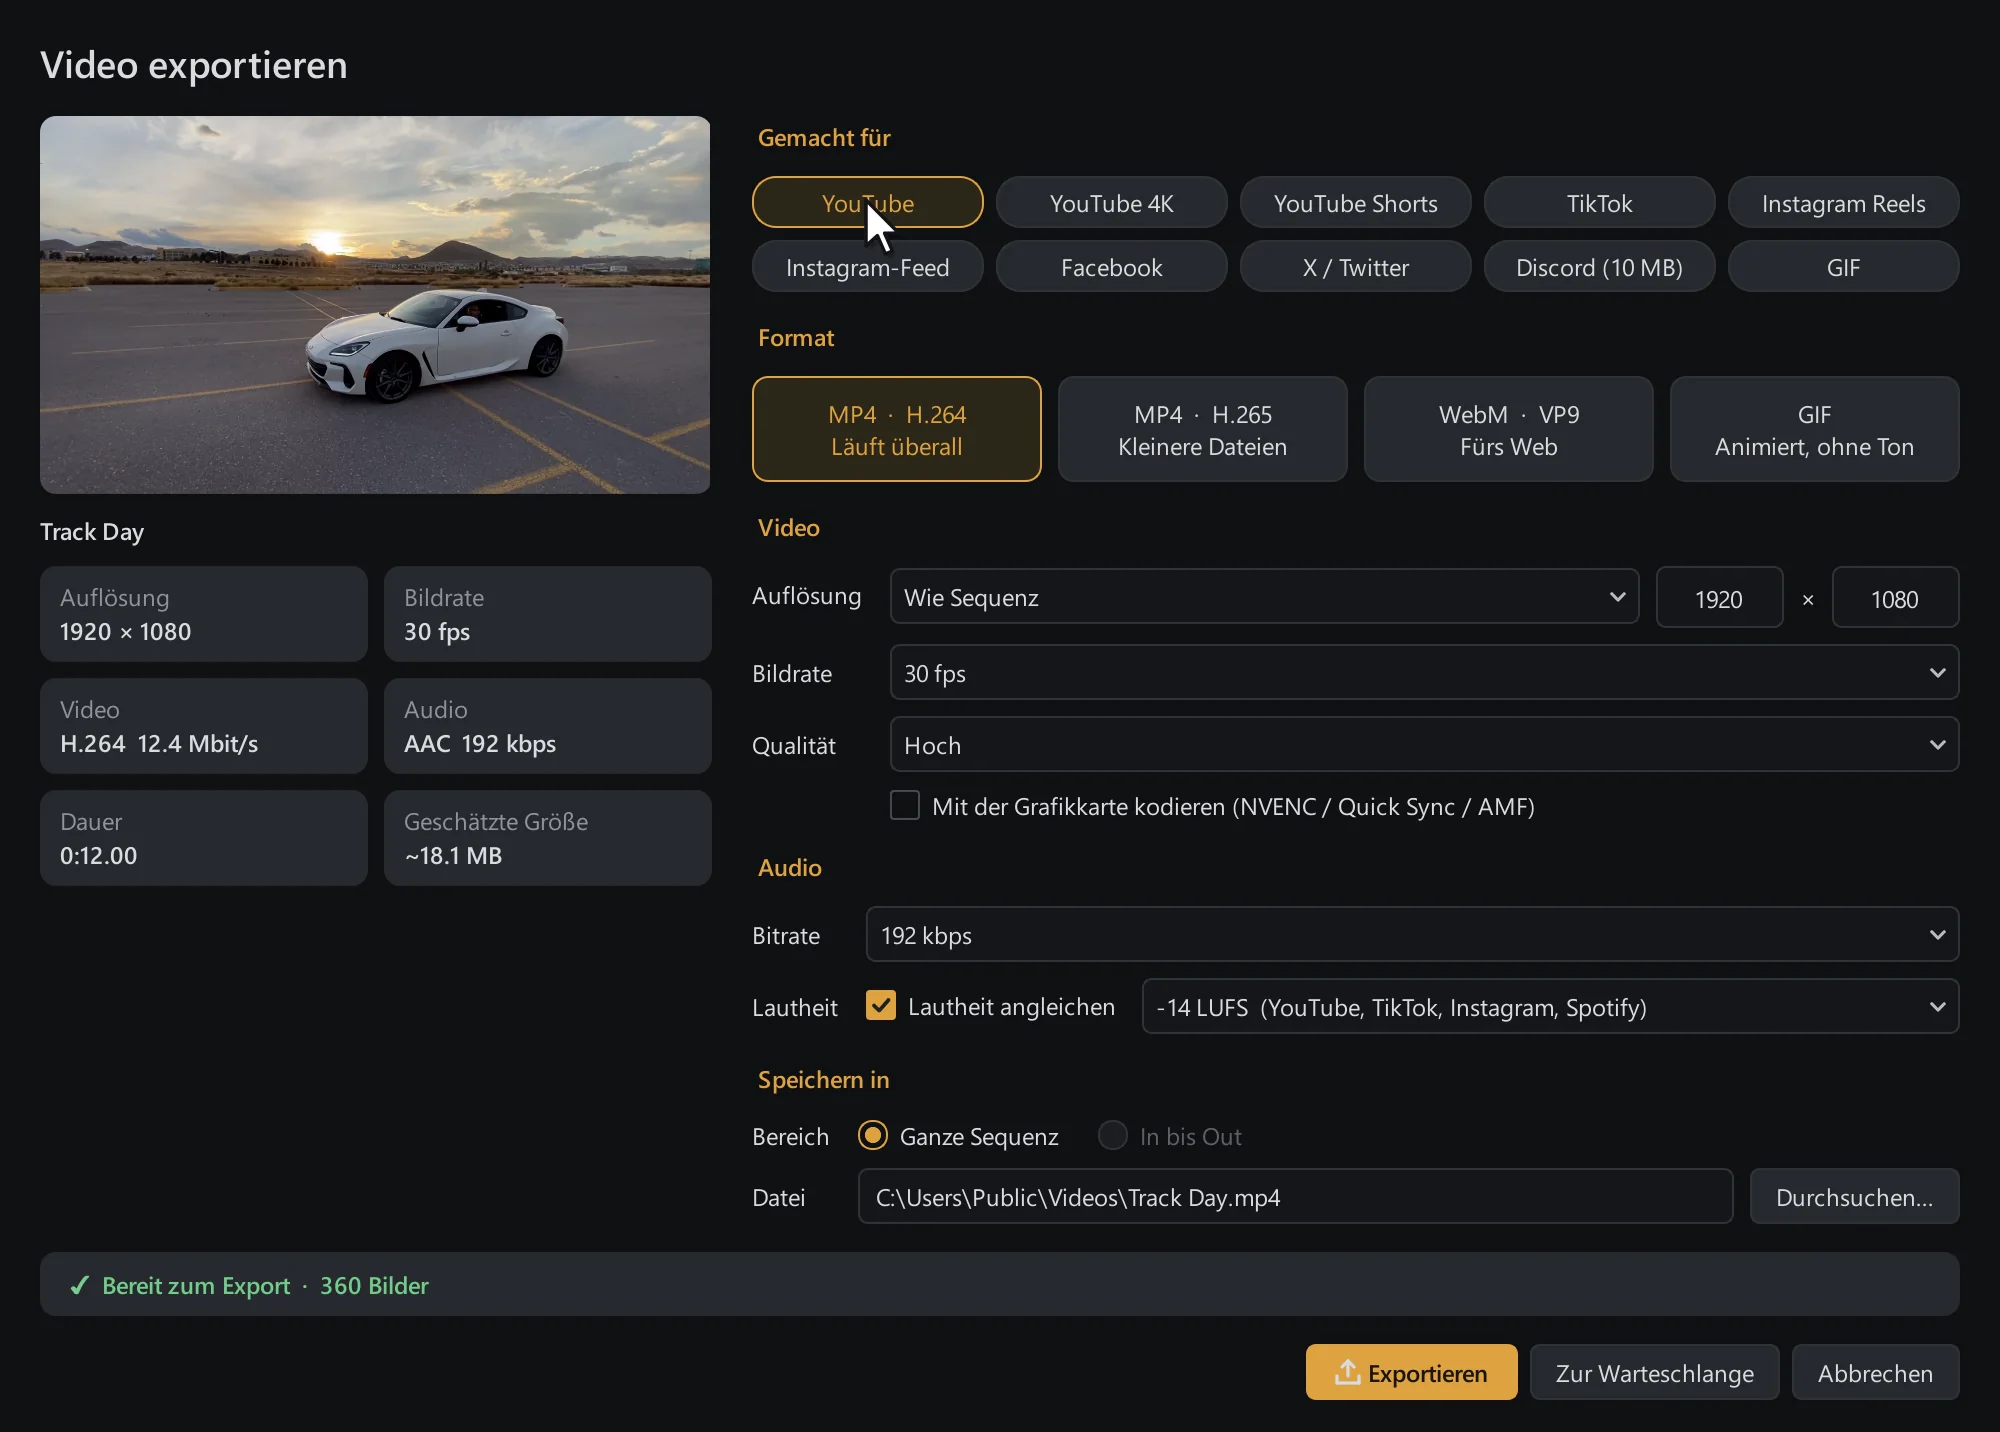The width and height of the screenshot is (2000, 1432).
Task: Select the GIF preset in Gemacht für
Action: pyautogui.click(x=1844, y=267)
